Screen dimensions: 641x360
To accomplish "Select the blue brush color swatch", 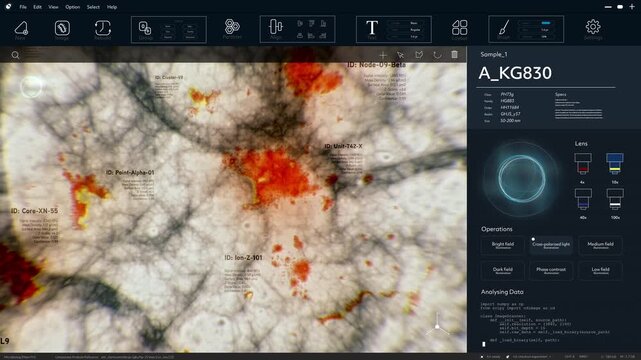I will 546,23.
